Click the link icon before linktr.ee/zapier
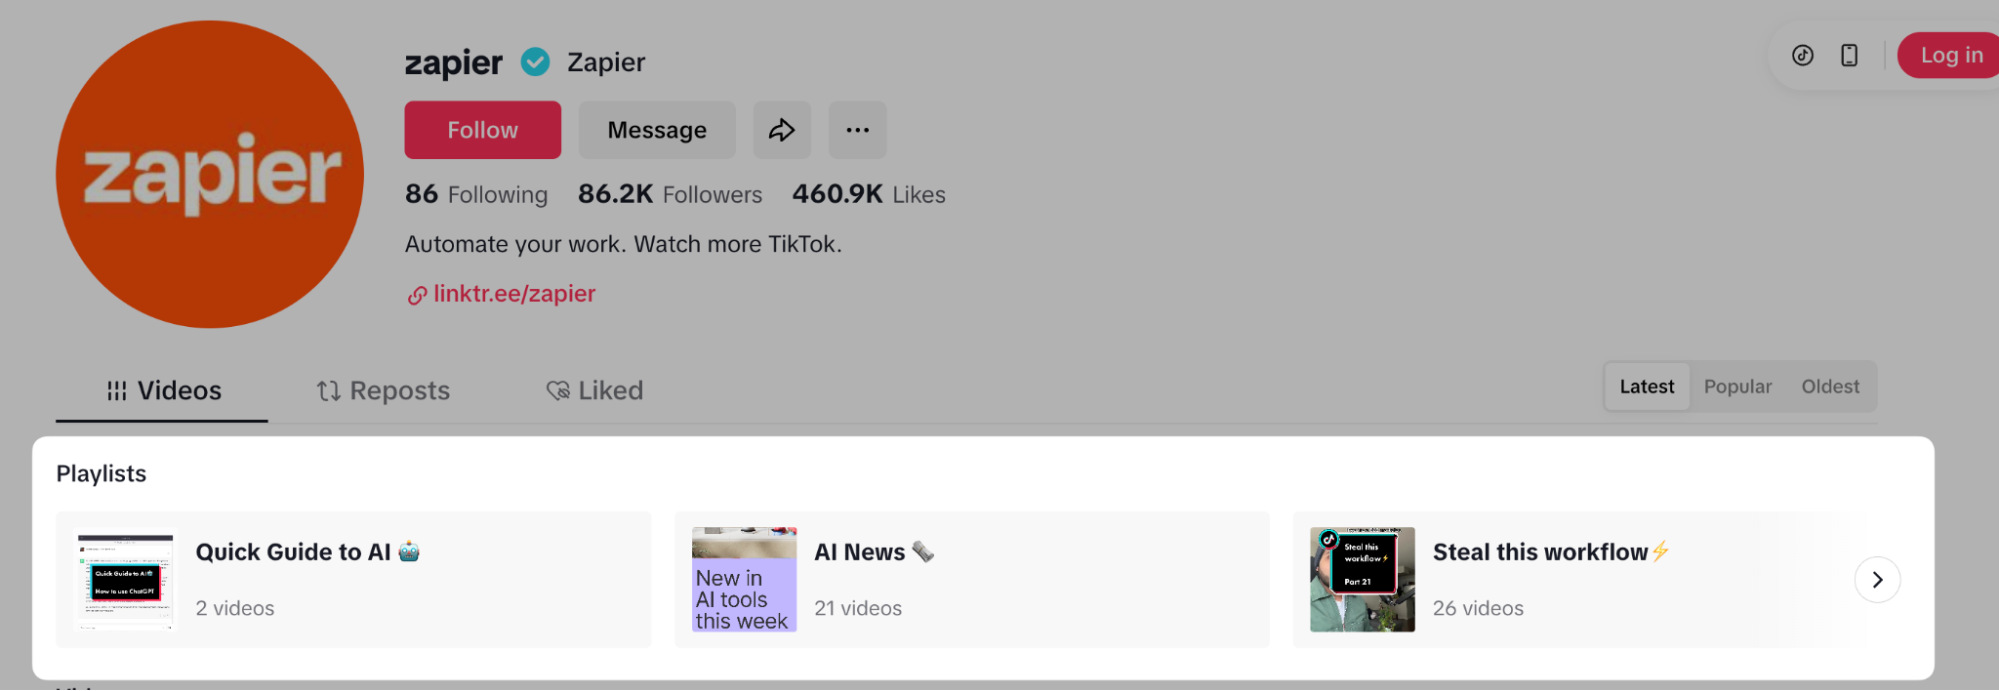 pos(417,295)
